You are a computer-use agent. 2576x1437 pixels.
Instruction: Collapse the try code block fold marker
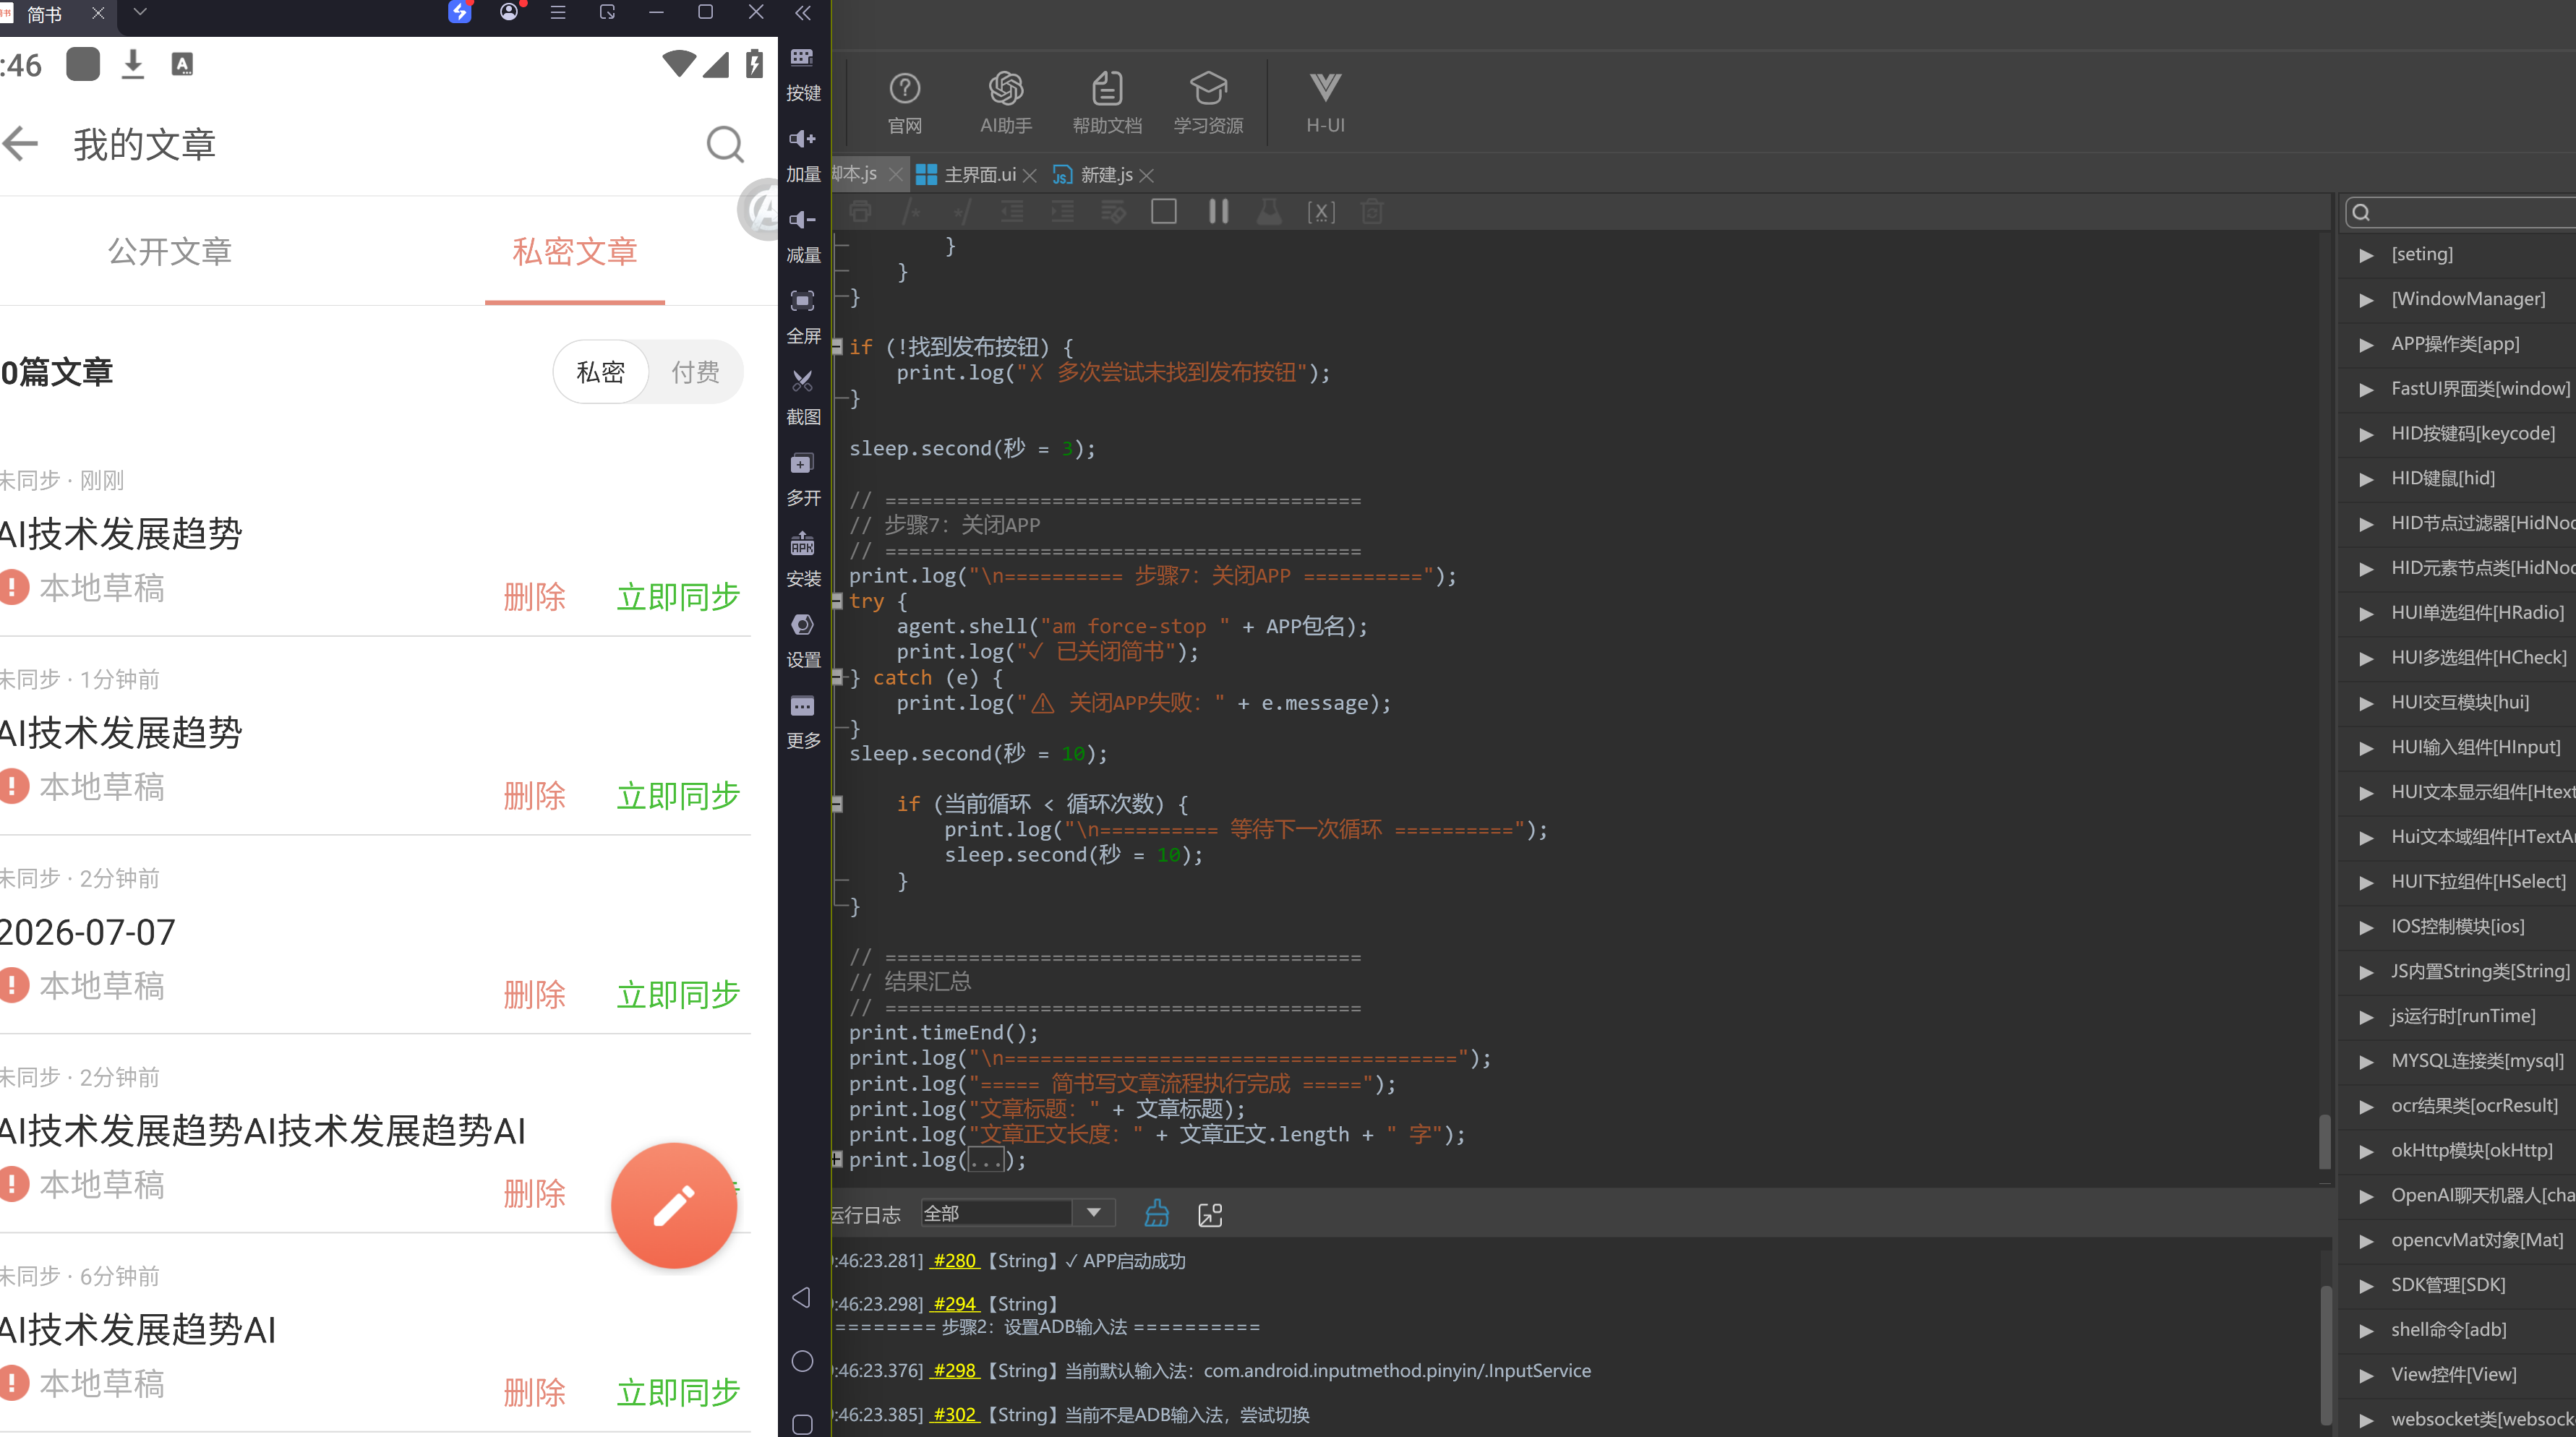pyautogui.click(x=837, y=601)
